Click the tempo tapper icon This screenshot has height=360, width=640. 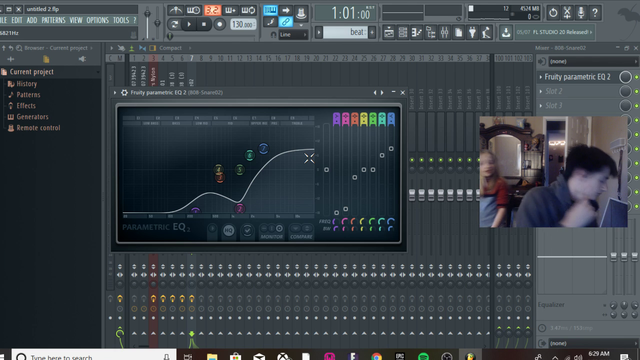pos(486,33)
